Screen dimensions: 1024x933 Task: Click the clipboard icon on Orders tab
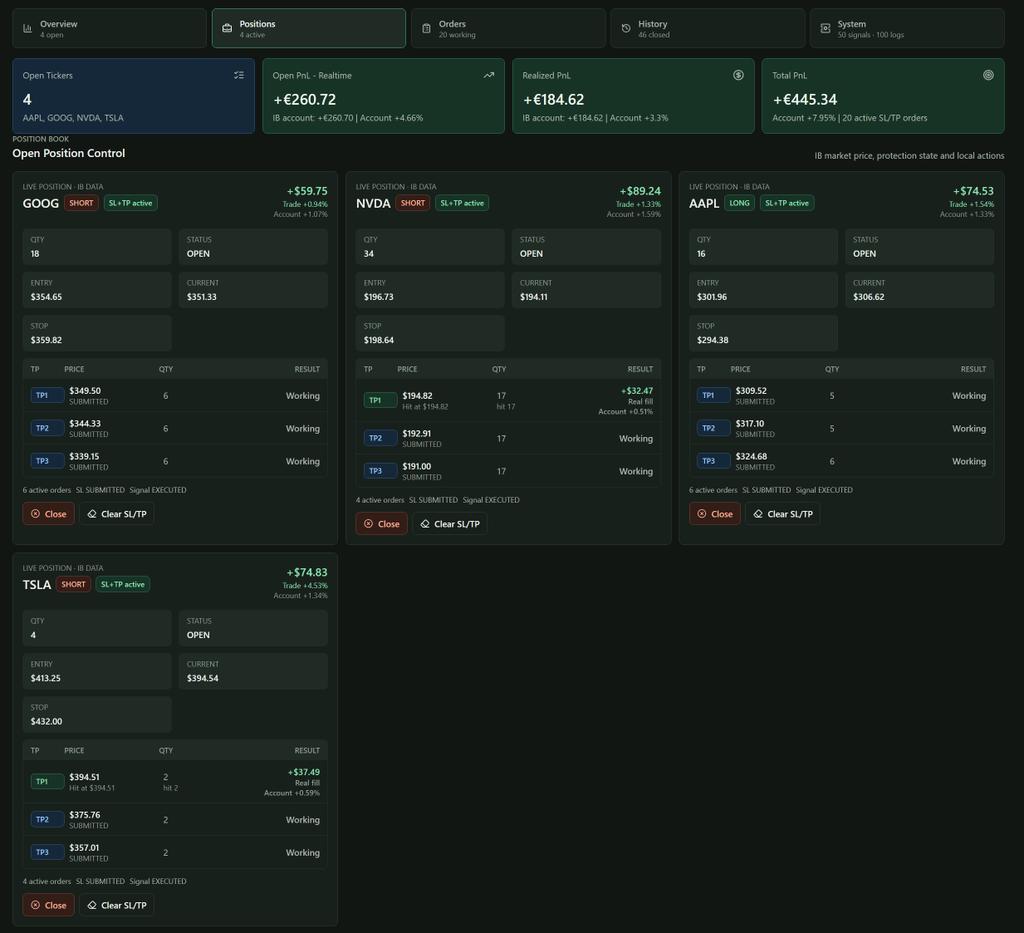426,28
